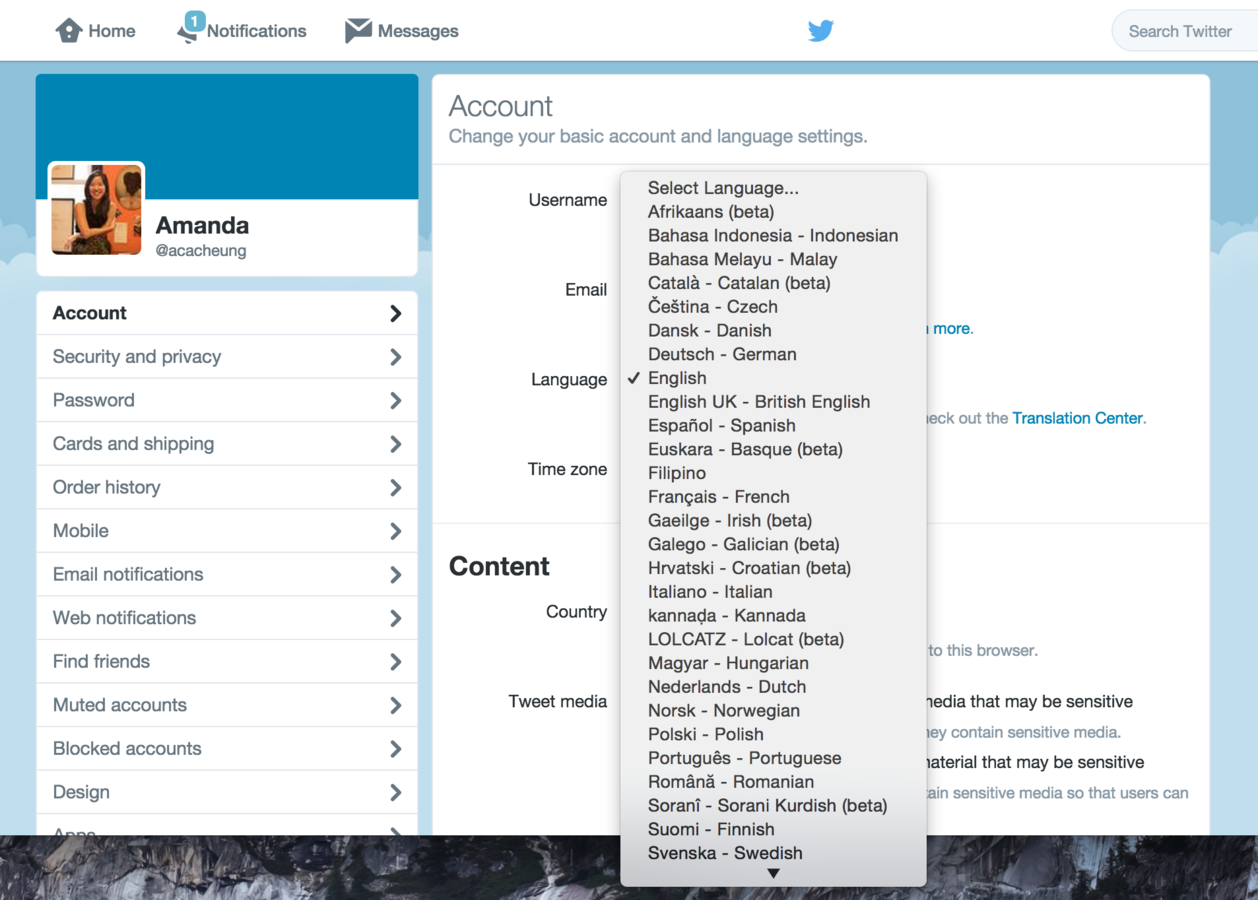Select Français - French language
This screenshot has height=900, width=1258.
773,497
